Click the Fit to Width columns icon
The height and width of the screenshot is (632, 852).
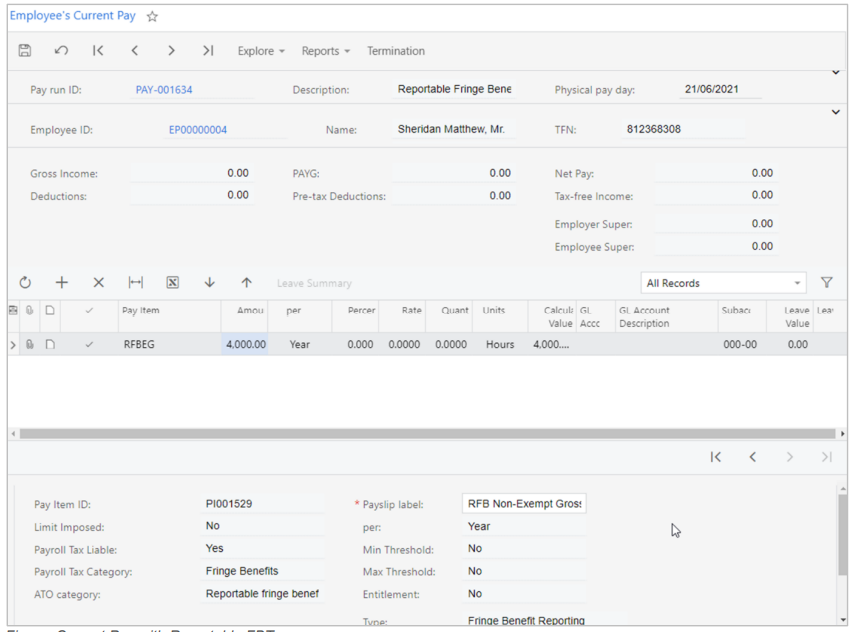pyautogui.click(x=135, y=283)
